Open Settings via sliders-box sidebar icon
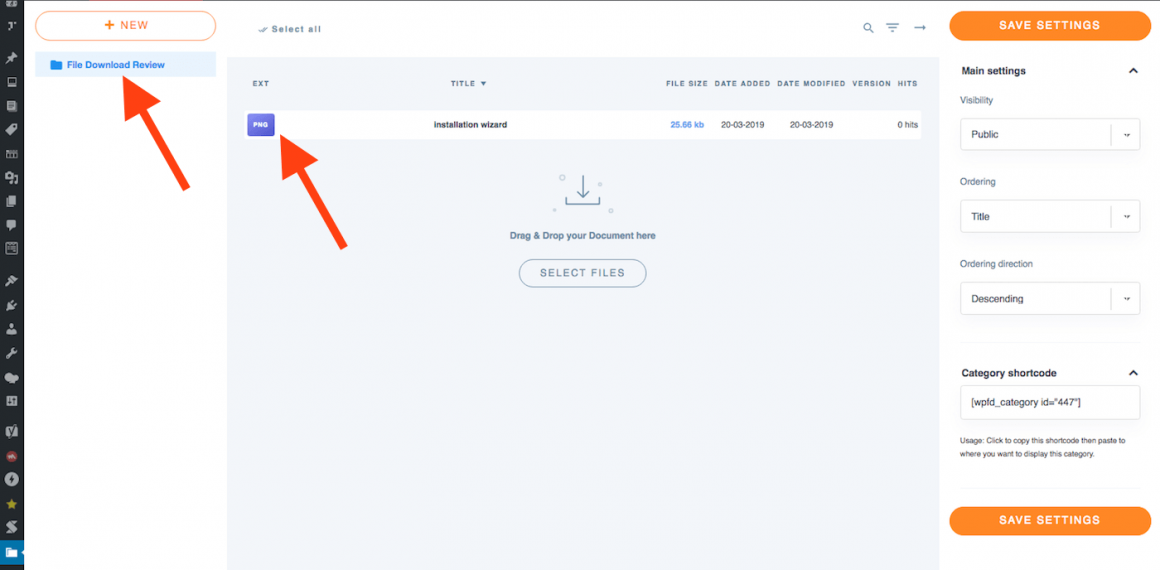This screenshot has width=1160, height=570. 11,400
